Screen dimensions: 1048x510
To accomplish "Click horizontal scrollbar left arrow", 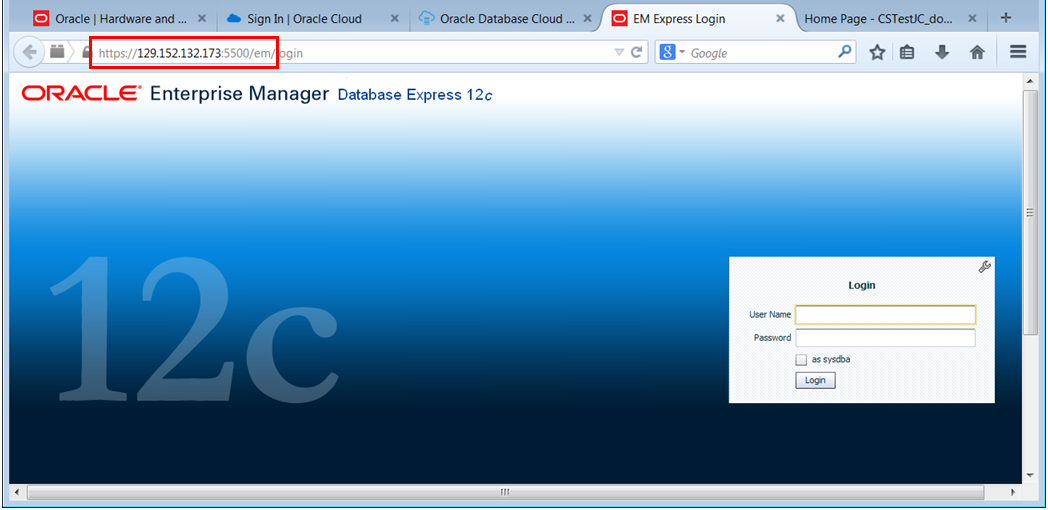I will click(17, 492).
